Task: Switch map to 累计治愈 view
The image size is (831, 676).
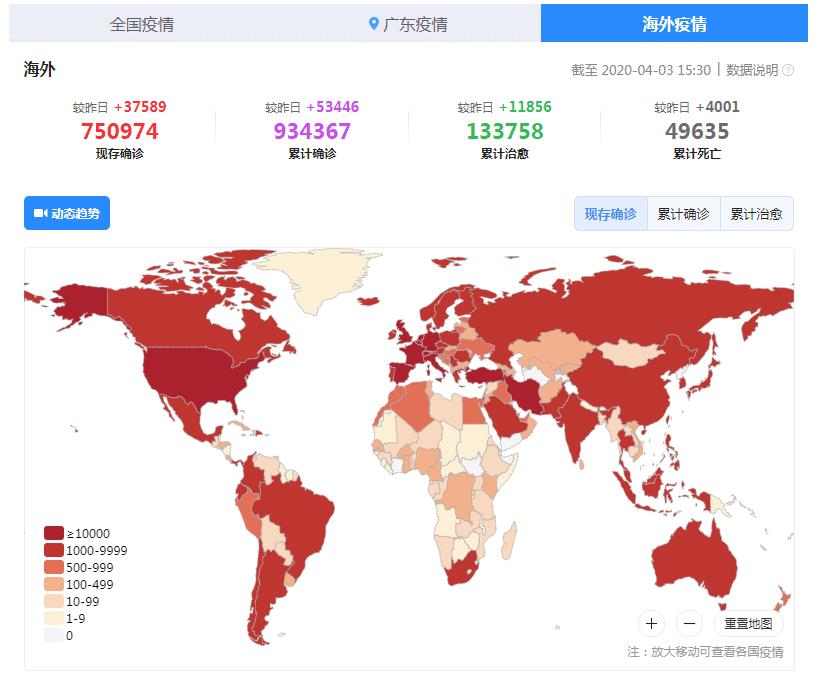Action: pos(756,214)
